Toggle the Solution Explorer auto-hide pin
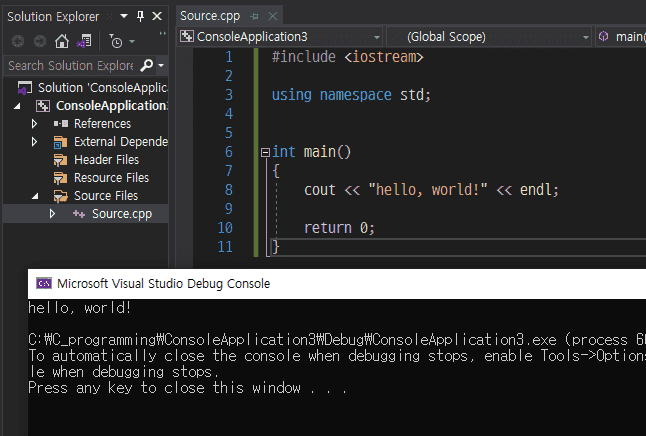Screen dimensions: 646x436 pos(140,16)
